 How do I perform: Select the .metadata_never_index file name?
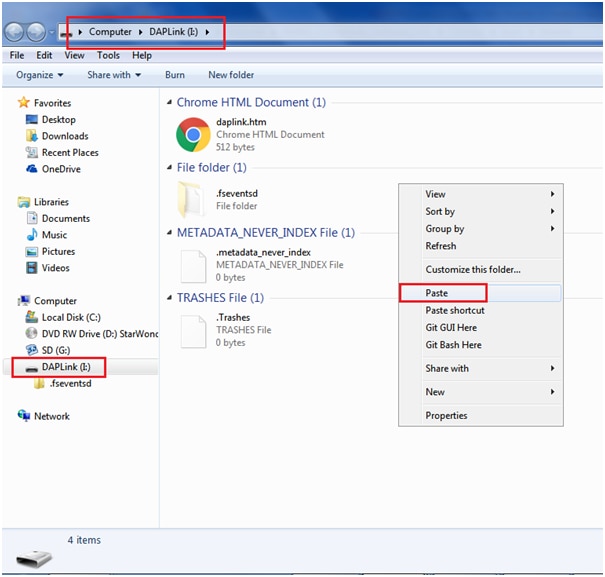tap(263, 252)
